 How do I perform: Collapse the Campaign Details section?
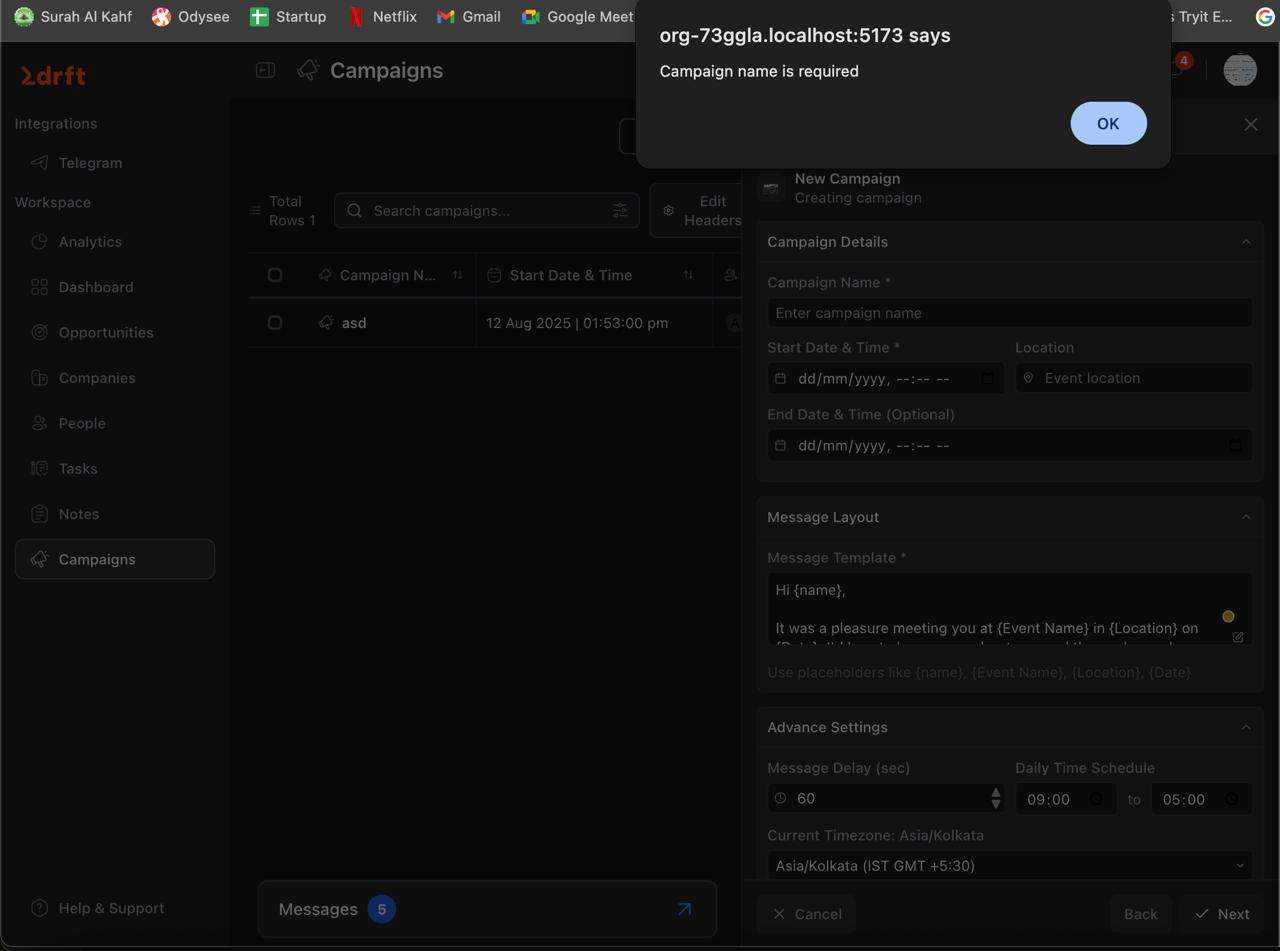pos(1245,242)
